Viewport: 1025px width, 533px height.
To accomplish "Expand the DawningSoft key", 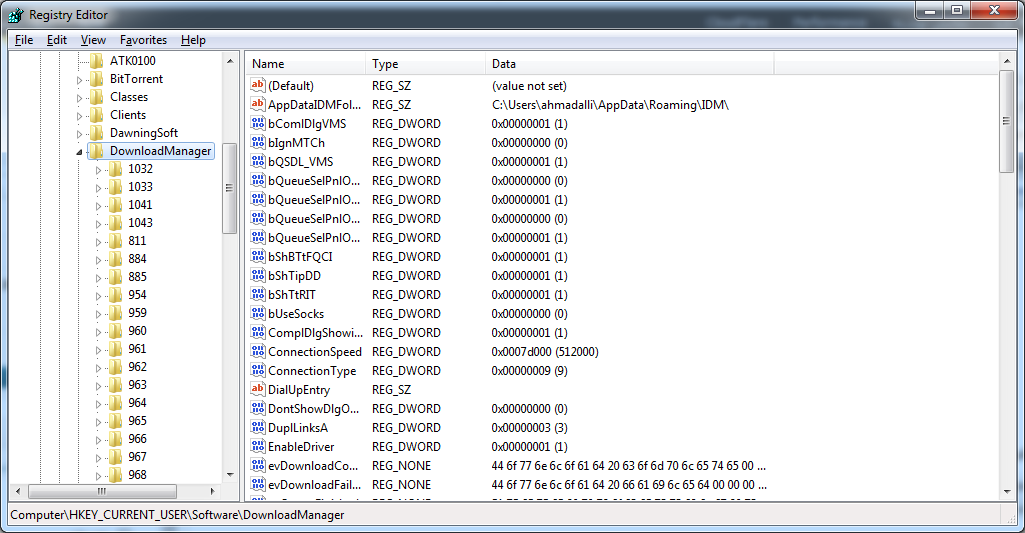I will (x=80, y=134).
